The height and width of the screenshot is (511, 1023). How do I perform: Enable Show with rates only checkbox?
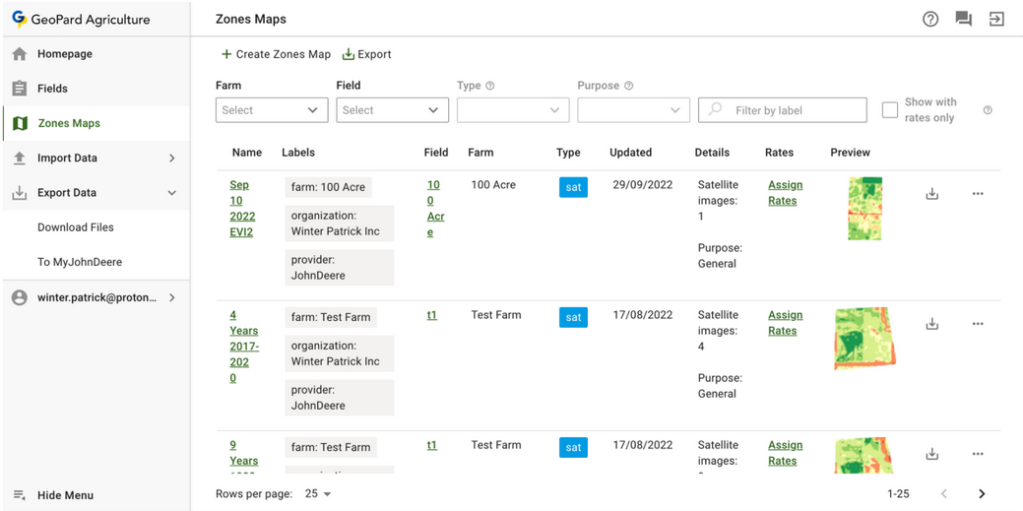pos(889,110)
